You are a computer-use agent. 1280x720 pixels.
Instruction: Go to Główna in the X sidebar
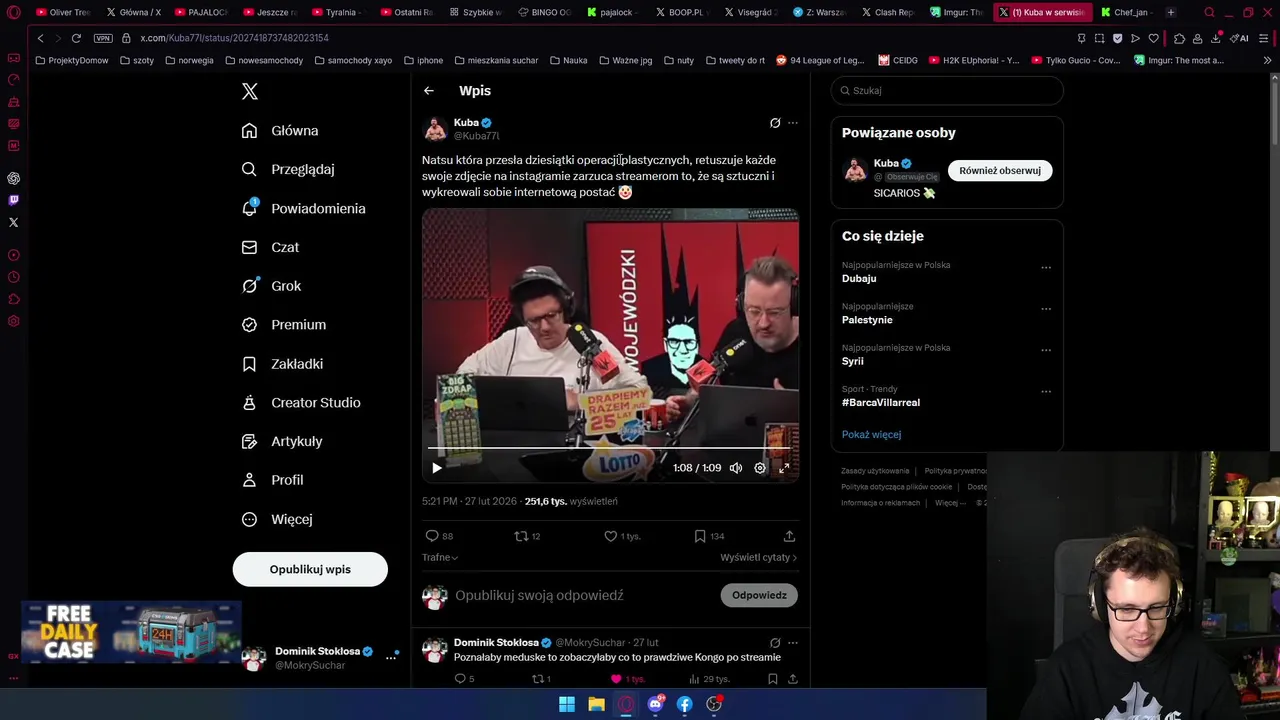click(x=280, y=131)
